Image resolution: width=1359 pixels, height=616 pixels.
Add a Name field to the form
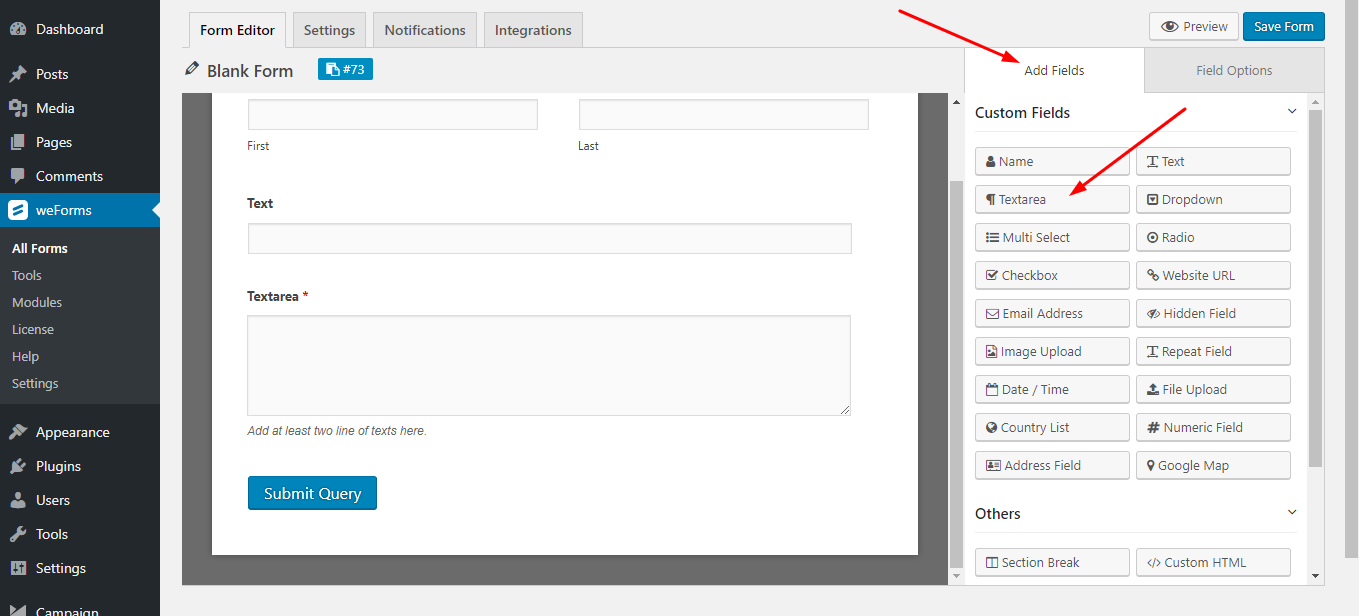coord(1051,161)
